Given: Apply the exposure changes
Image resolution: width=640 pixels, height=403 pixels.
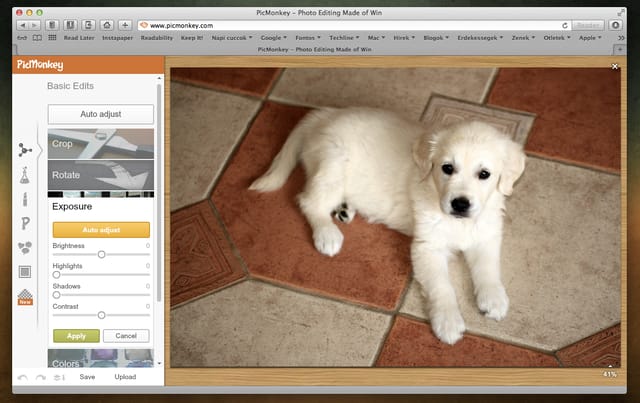Looking at the screenshot, I should (x=76, y=336).
